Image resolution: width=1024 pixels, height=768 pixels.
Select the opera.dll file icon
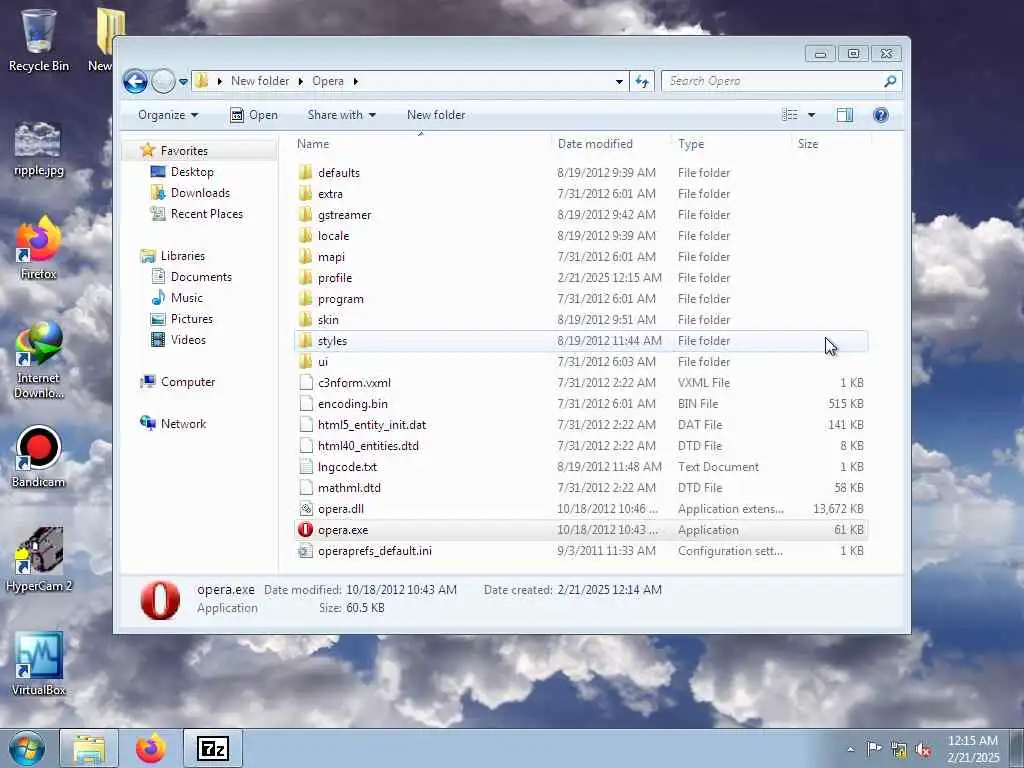pos(305,509)
